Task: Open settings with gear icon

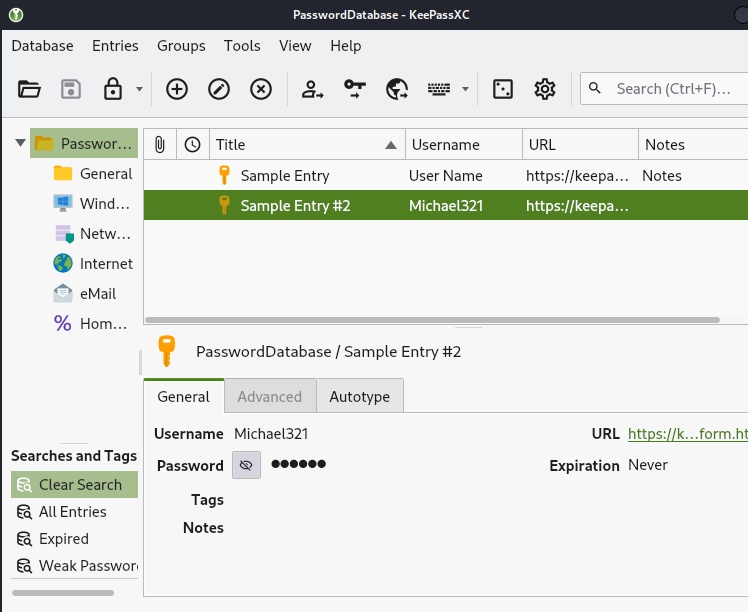Action: (544, 89)
